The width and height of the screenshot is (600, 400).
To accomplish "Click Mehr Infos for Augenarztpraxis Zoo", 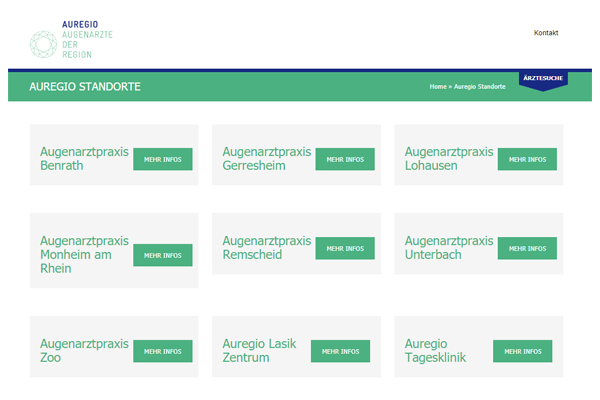I will 163,351.
